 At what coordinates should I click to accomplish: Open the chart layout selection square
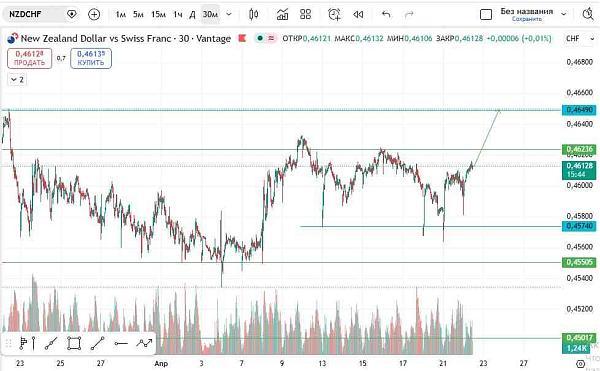[x=486, y=15]
